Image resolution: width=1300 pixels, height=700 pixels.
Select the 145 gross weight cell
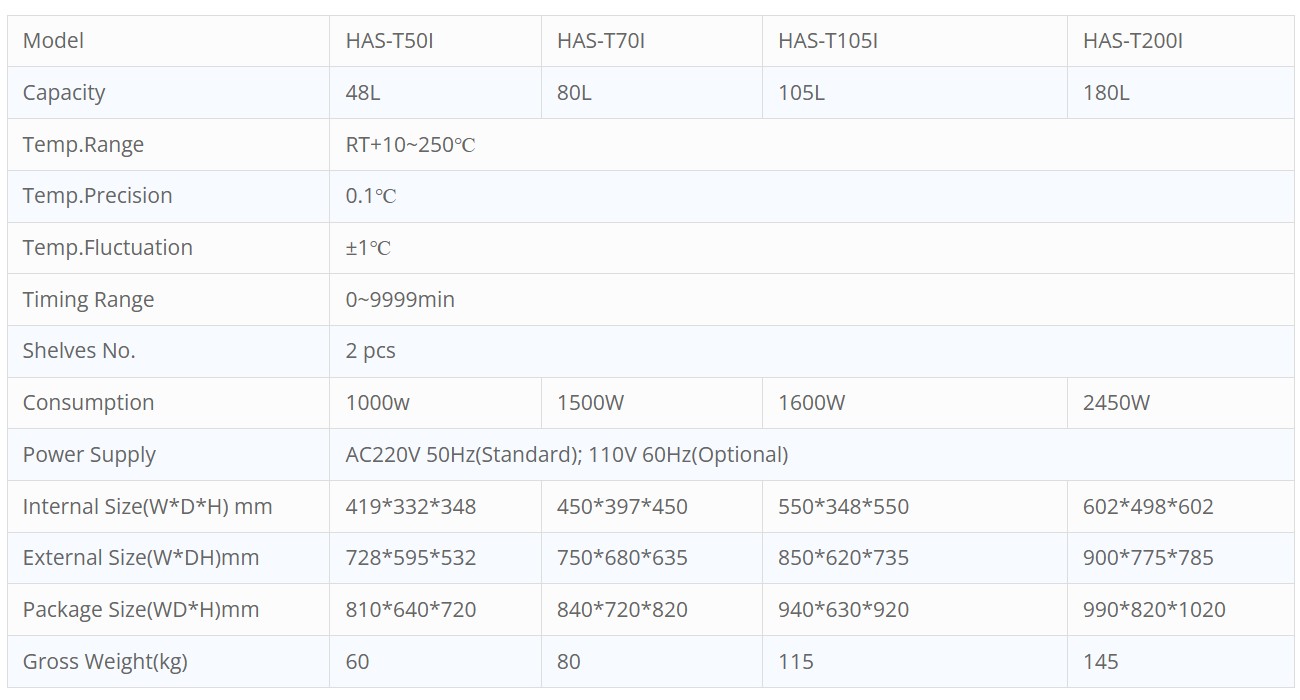[1100, 662]
